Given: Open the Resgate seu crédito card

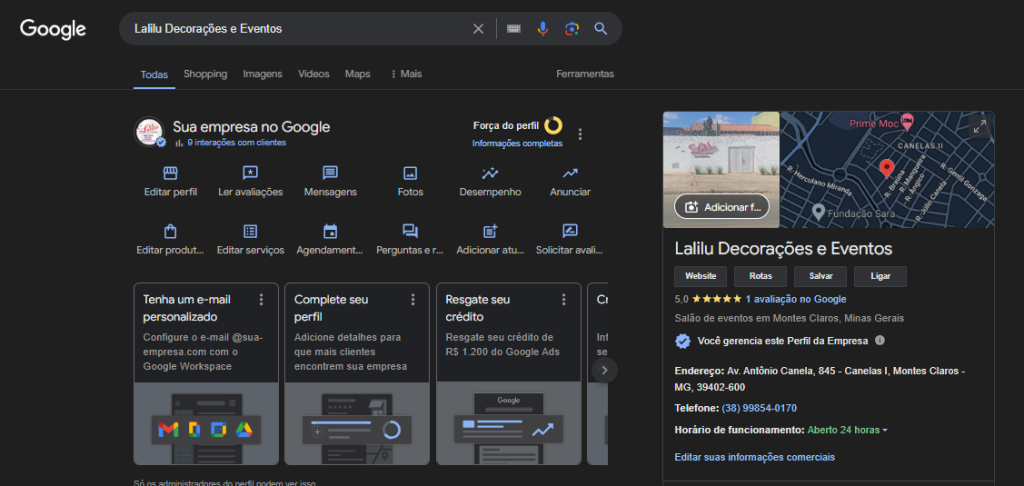Looking at the screenshot, I should pyautogui.click(x=509, y=374).
